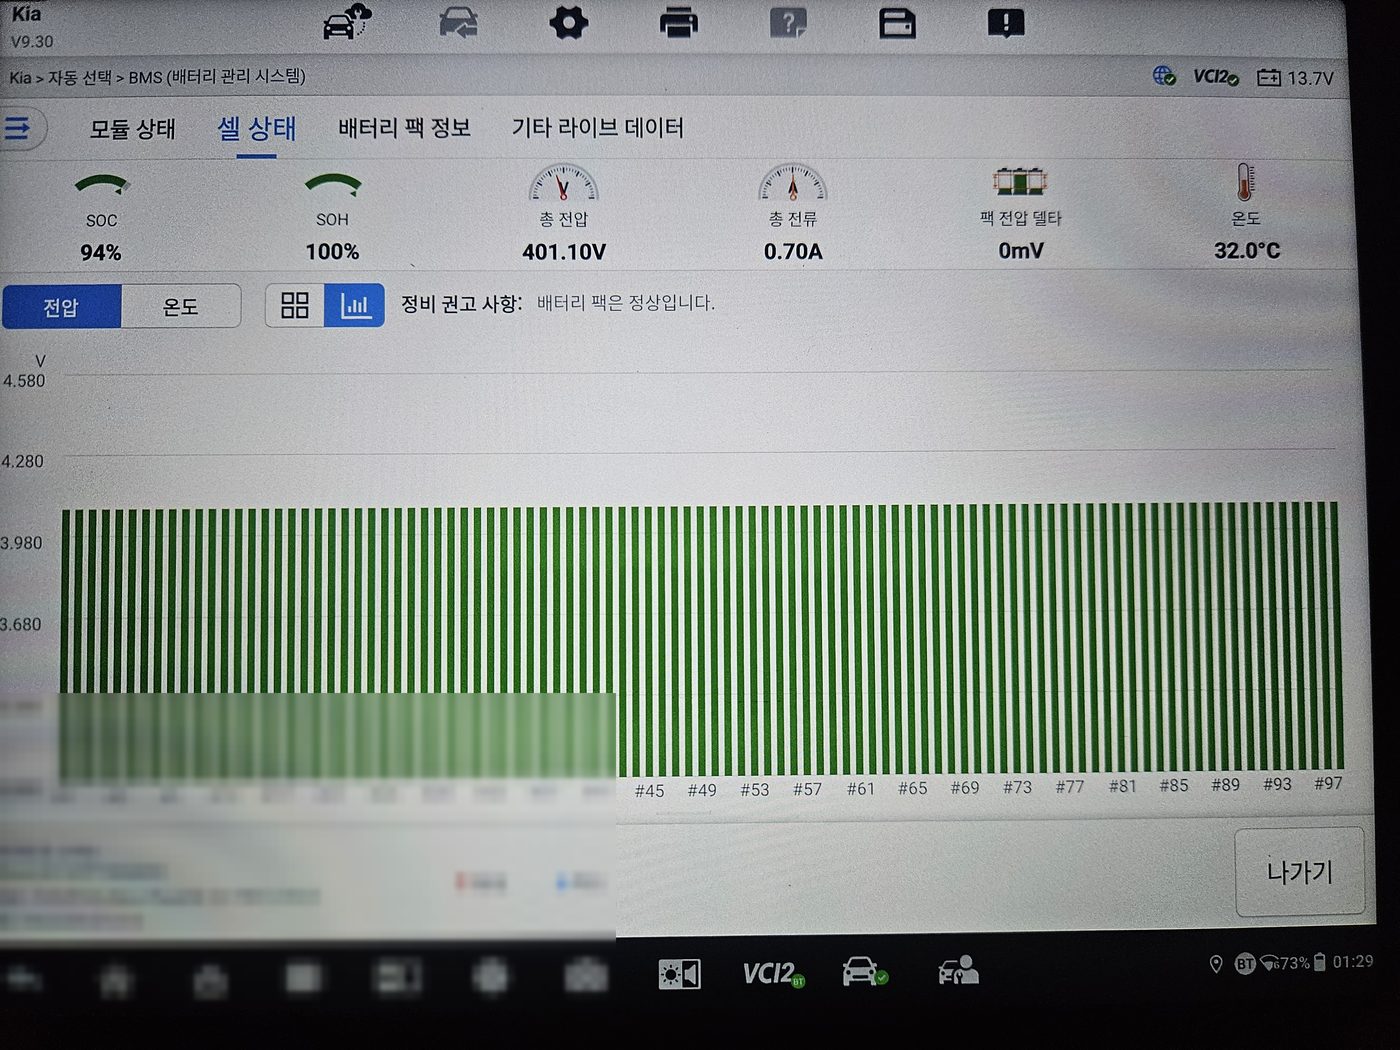Screen dimensions: 1400x1050
Task: Tap the VCI2 BT icon in bottom bar
Action: coord(773,973)
